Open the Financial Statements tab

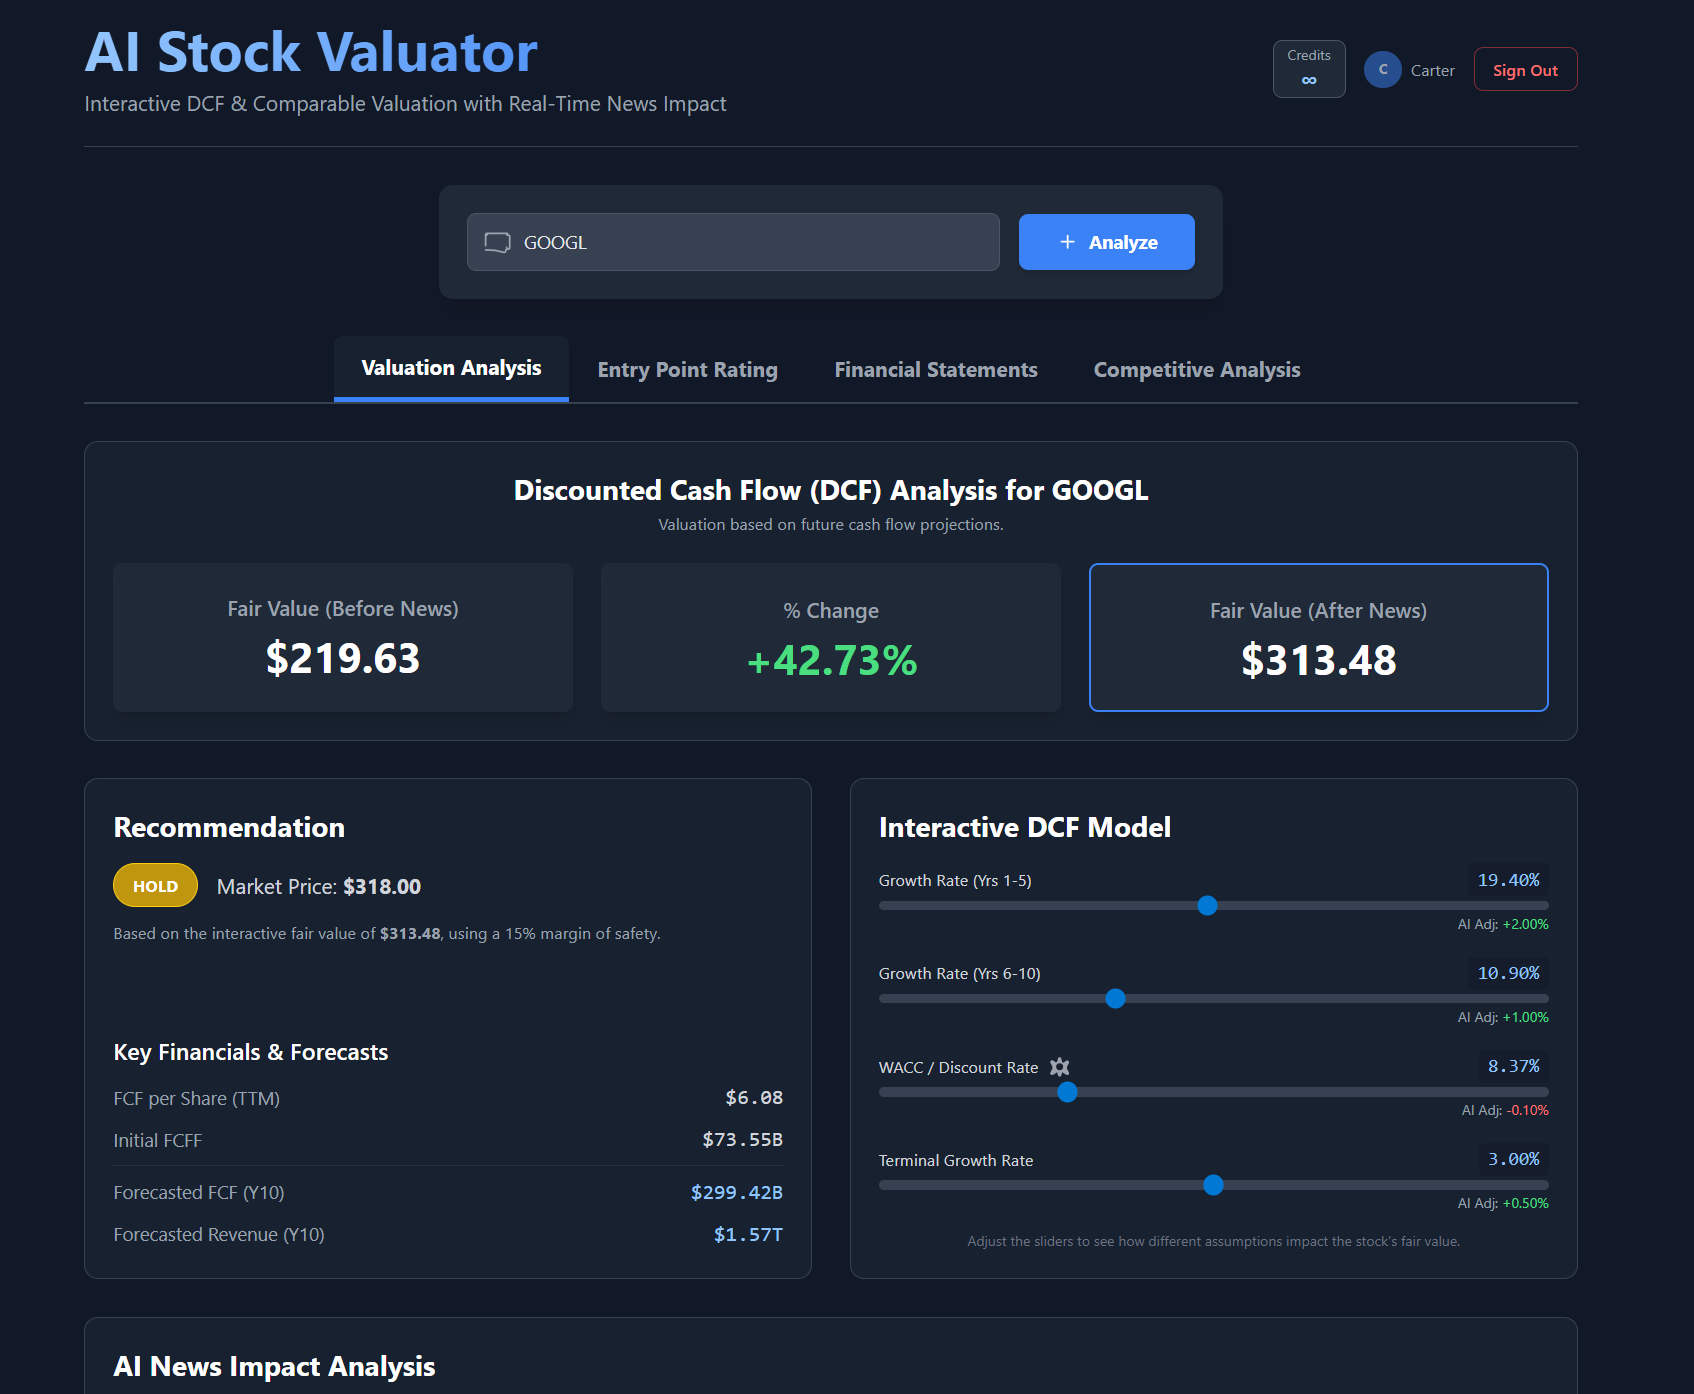[x=935, y=369]
